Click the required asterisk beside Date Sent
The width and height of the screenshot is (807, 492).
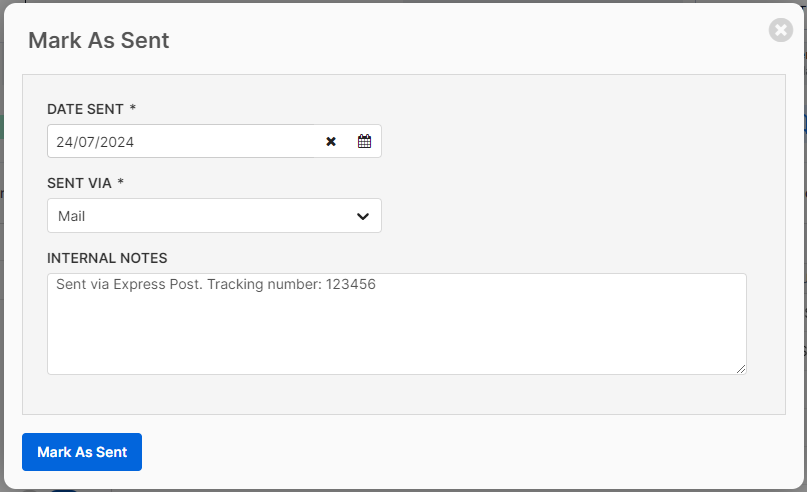[x=133, y=108]
